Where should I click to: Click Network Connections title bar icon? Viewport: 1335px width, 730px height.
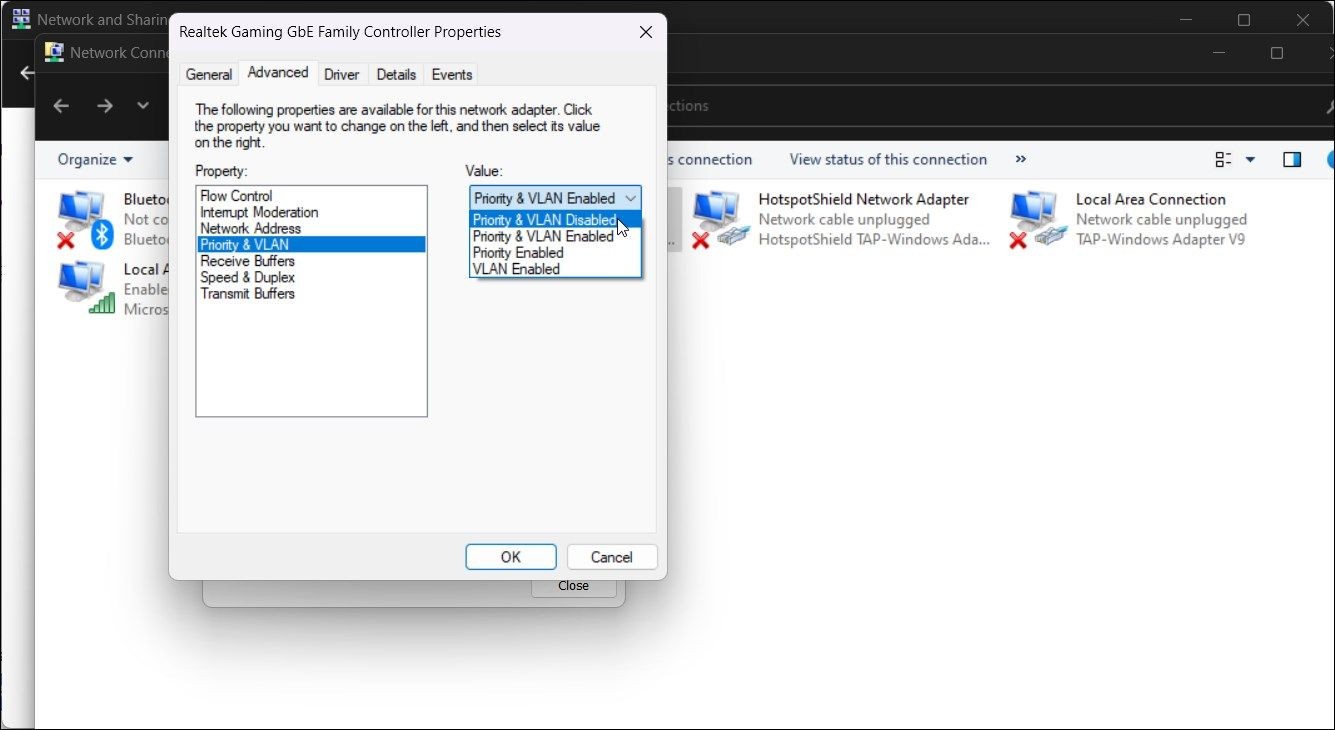click(54, 53)
